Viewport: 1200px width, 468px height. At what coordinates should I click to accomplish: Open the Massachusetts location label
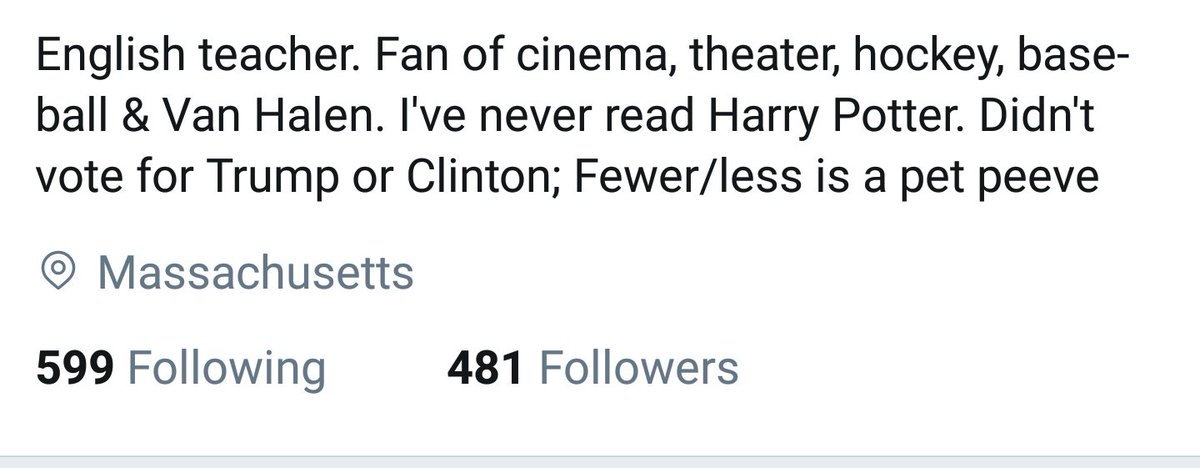pyautogui.click(x=256, y=272)
